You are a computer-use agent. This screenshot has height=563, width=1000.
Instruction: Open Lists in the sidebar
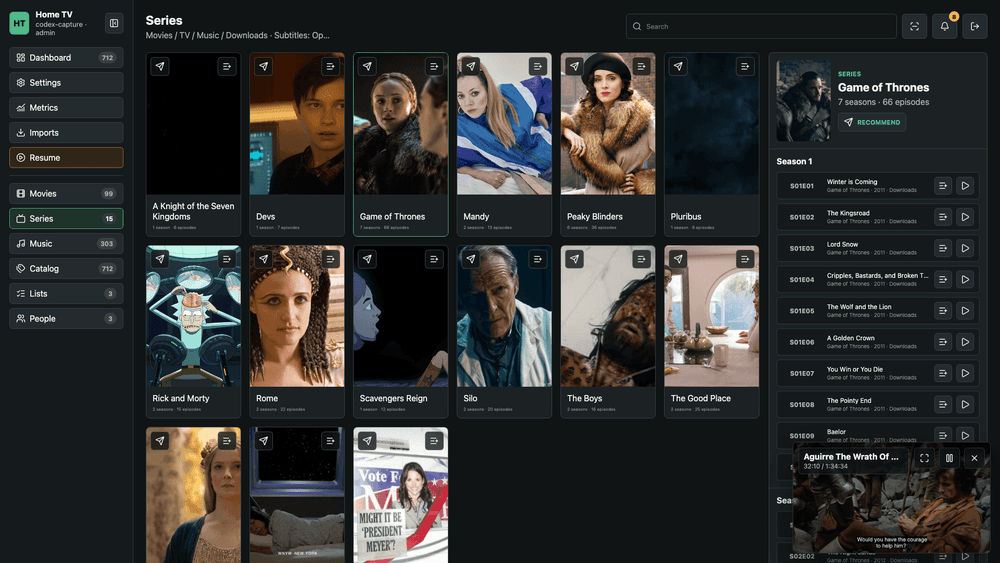coord(66,293)
